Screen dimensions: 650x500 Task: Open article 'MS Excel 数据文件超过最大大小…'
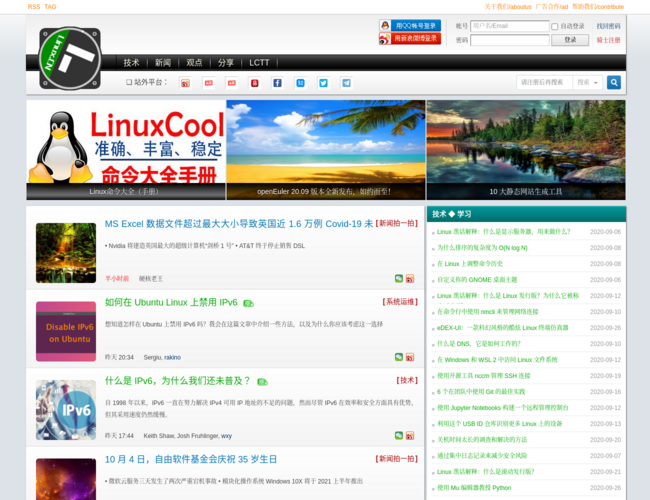tap(239, 224)
